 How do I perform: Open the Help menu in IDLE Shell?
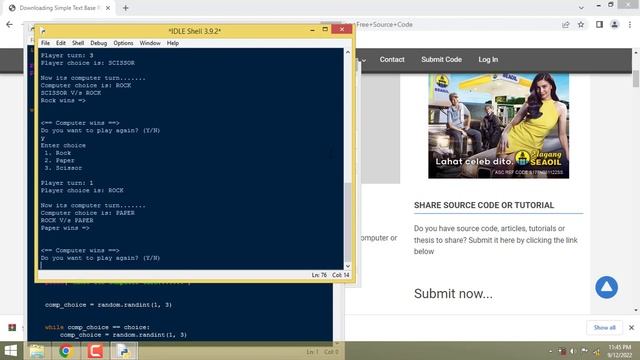(173, 43)
